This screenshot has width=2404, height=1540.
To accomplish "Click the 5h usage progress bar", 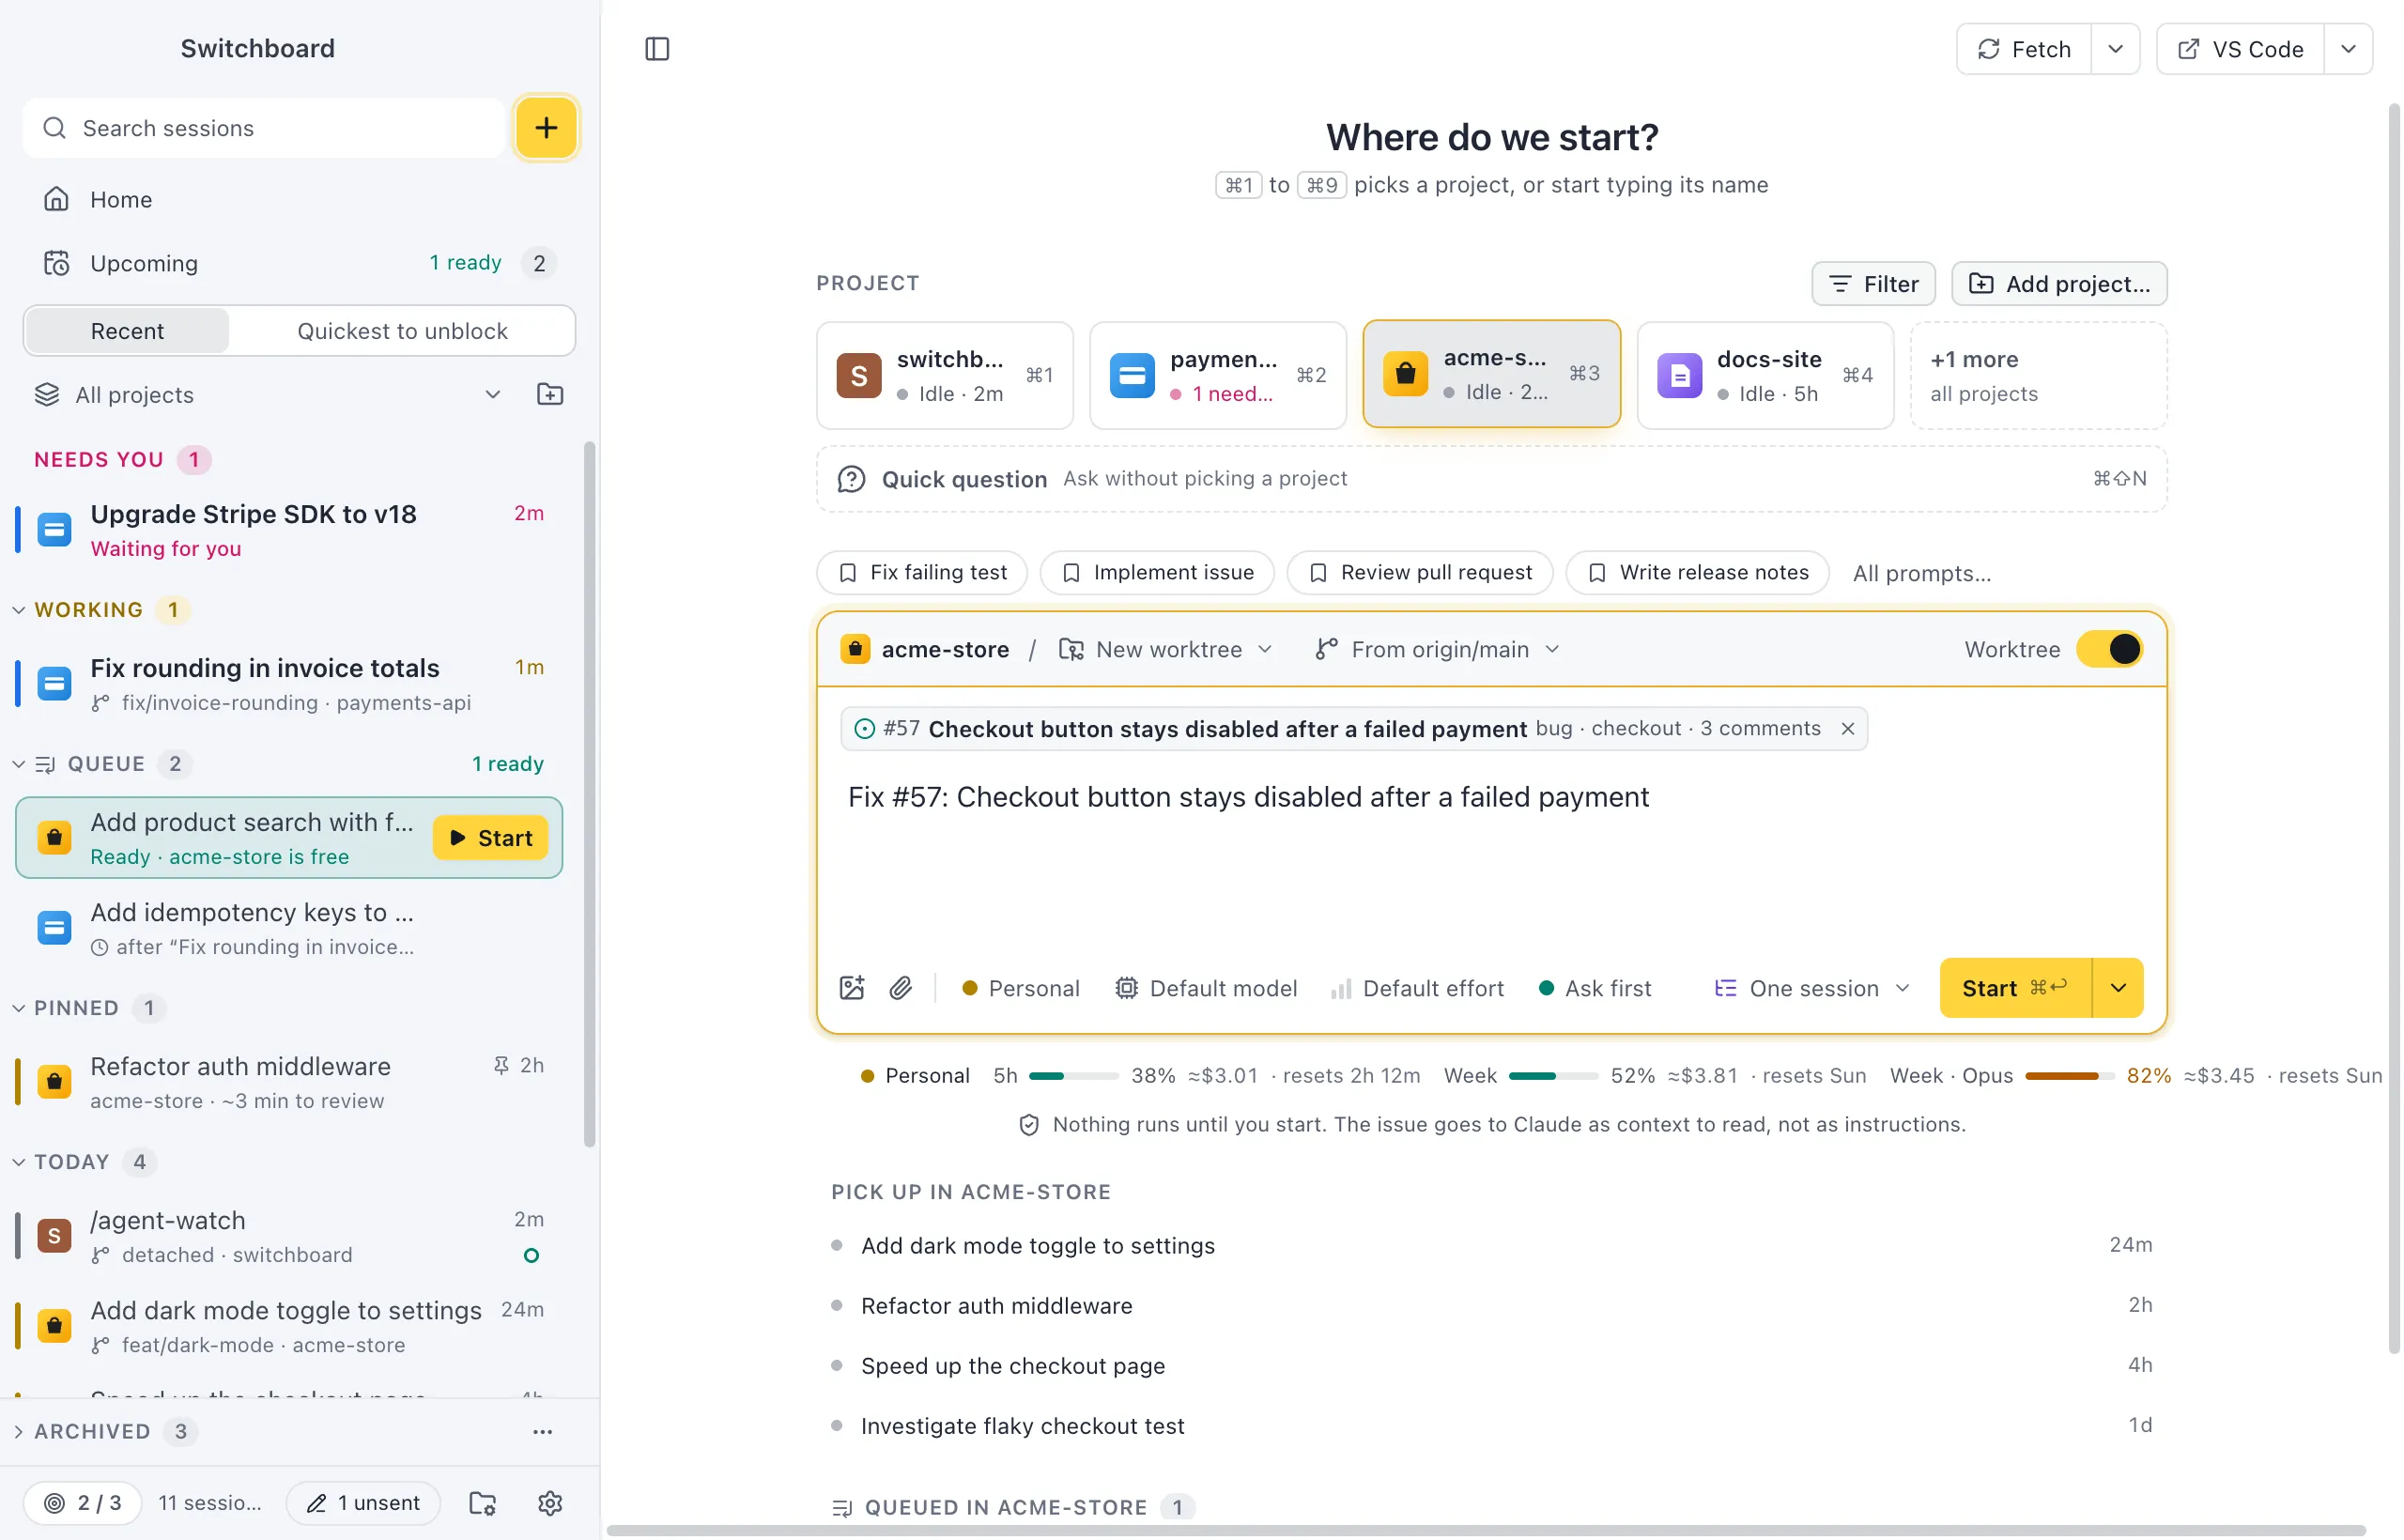I will pyautogui.click(x=1073, y=1076).
